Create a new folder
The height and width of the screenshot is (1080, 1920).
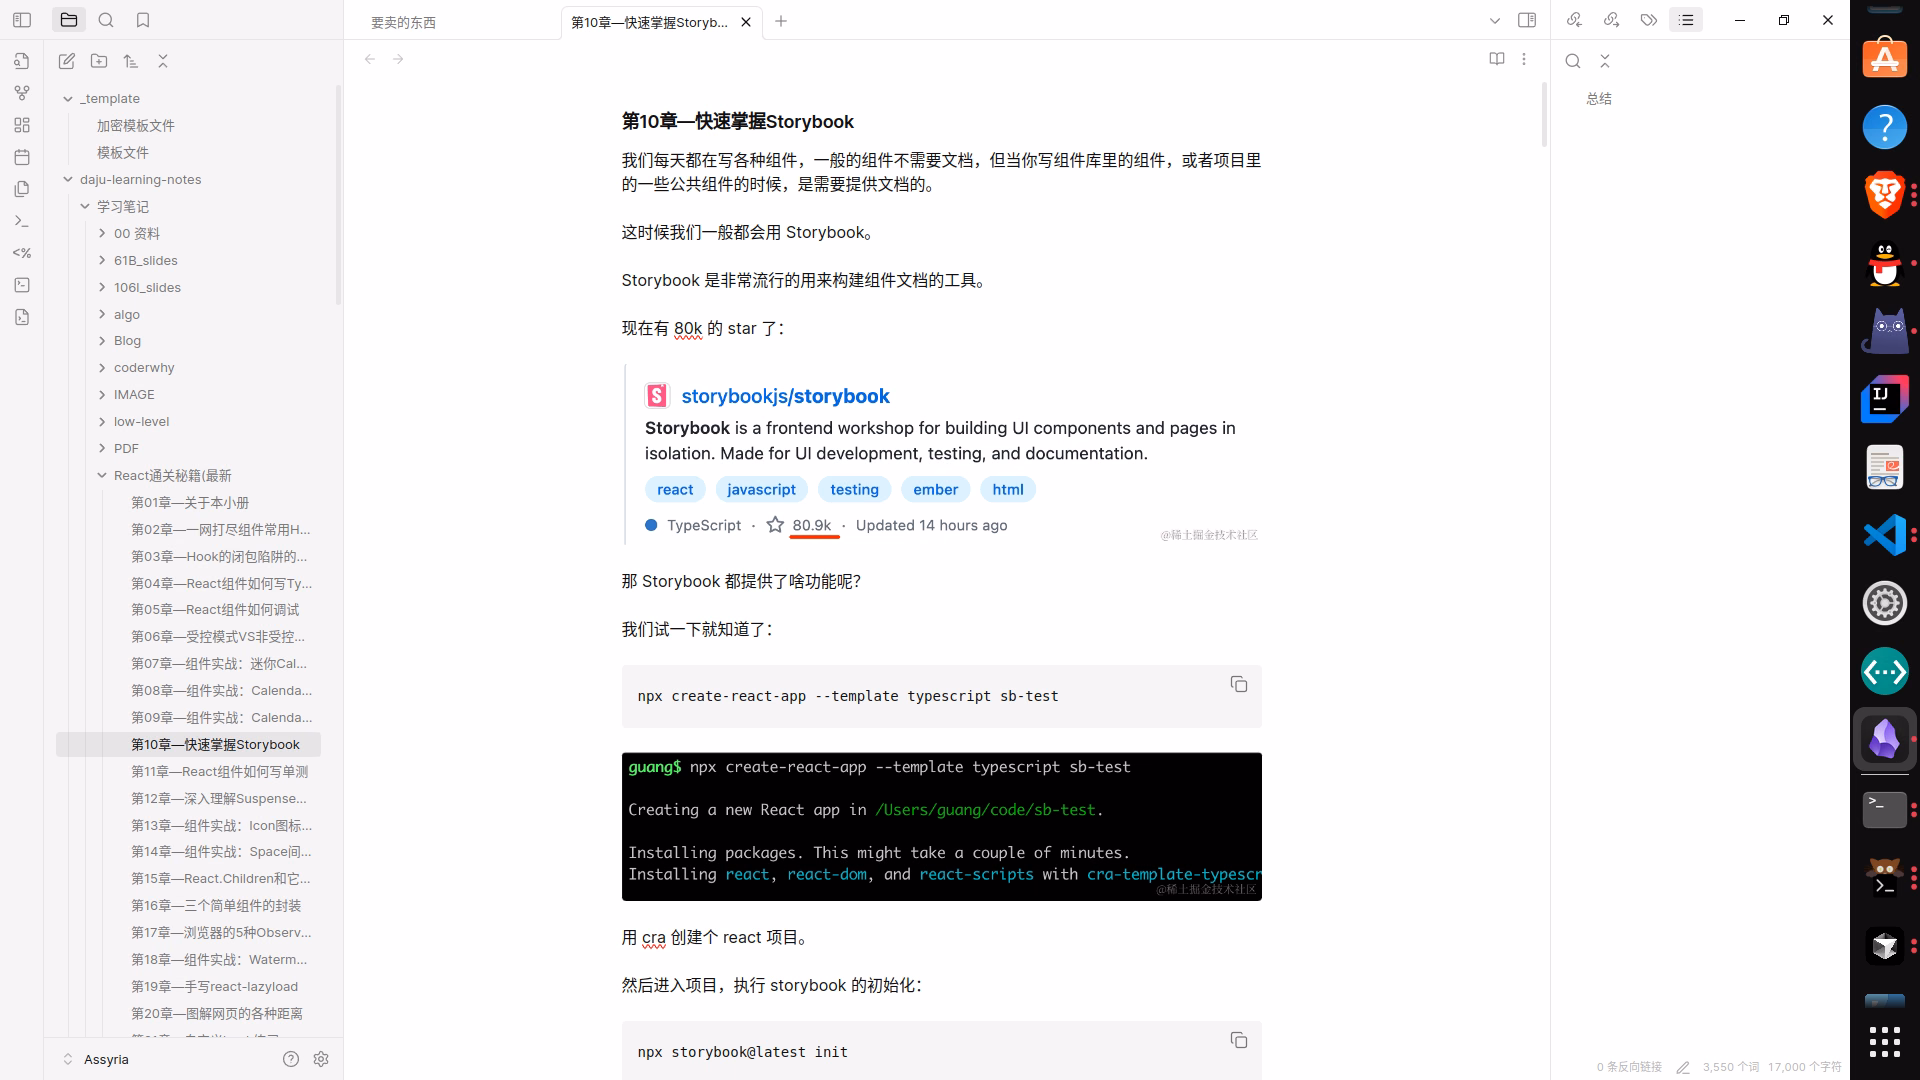point(99,61)
